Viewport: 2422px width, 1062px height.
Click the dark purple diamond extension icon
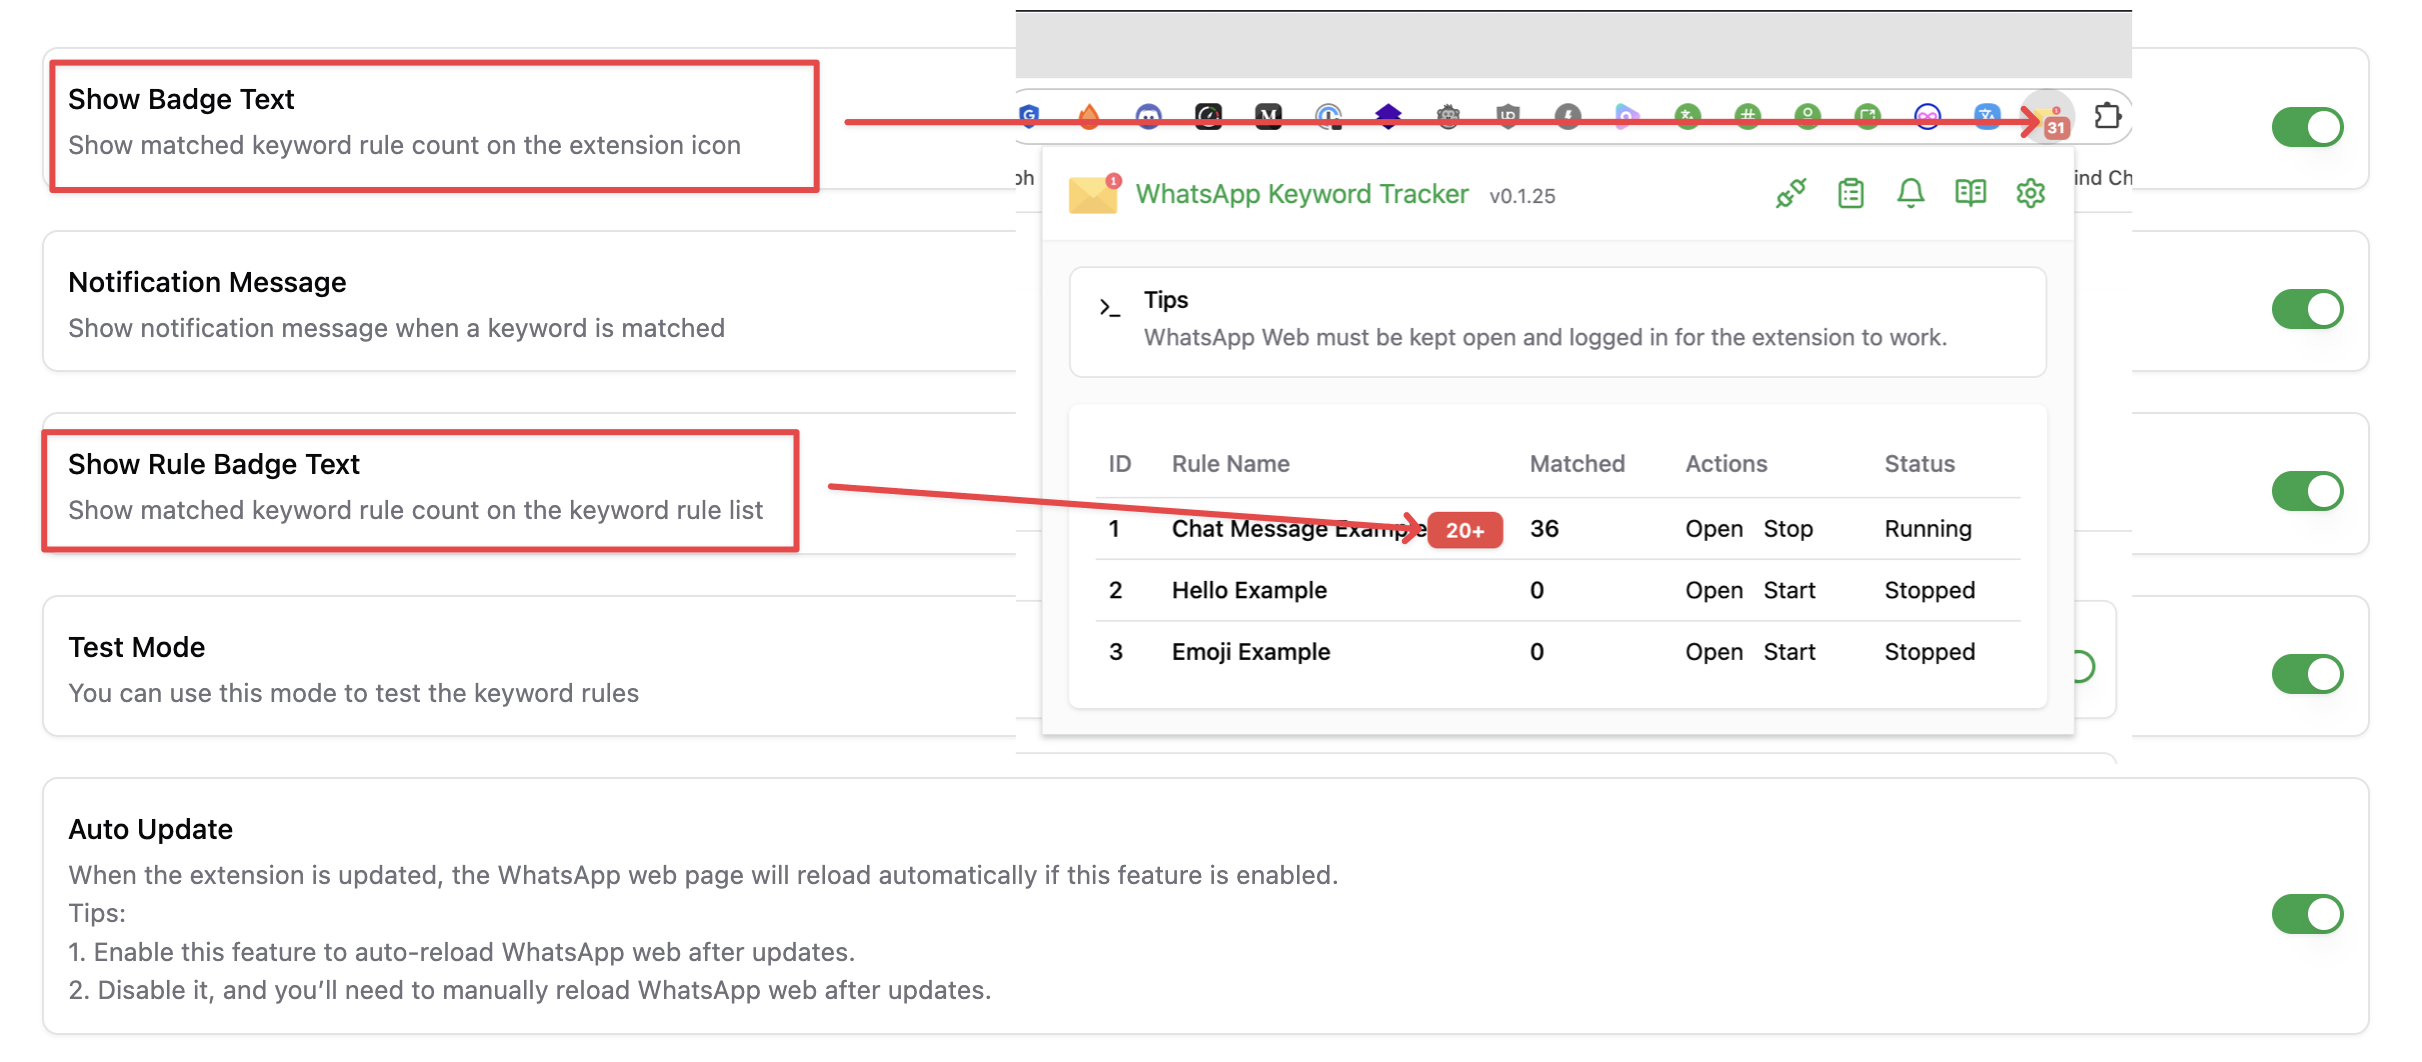click(1389, 117)
